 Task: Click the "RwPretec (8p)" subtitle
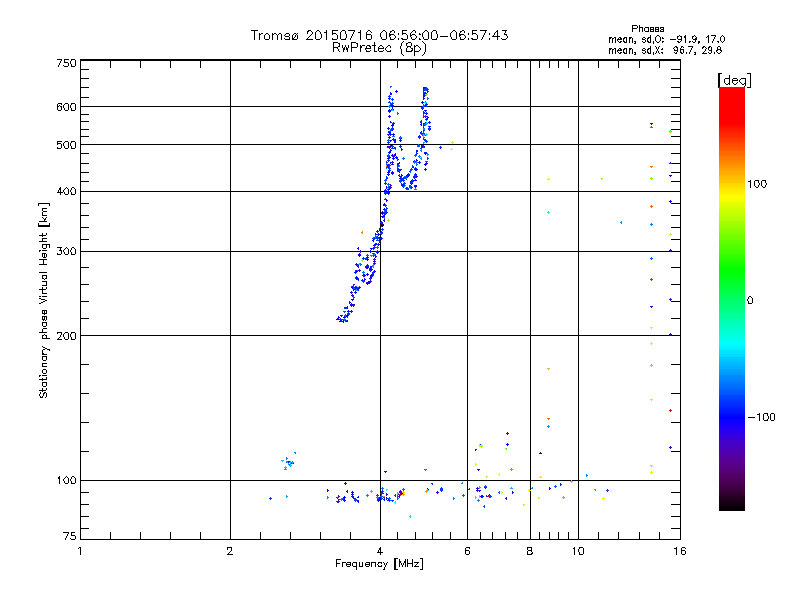(379, 48)
